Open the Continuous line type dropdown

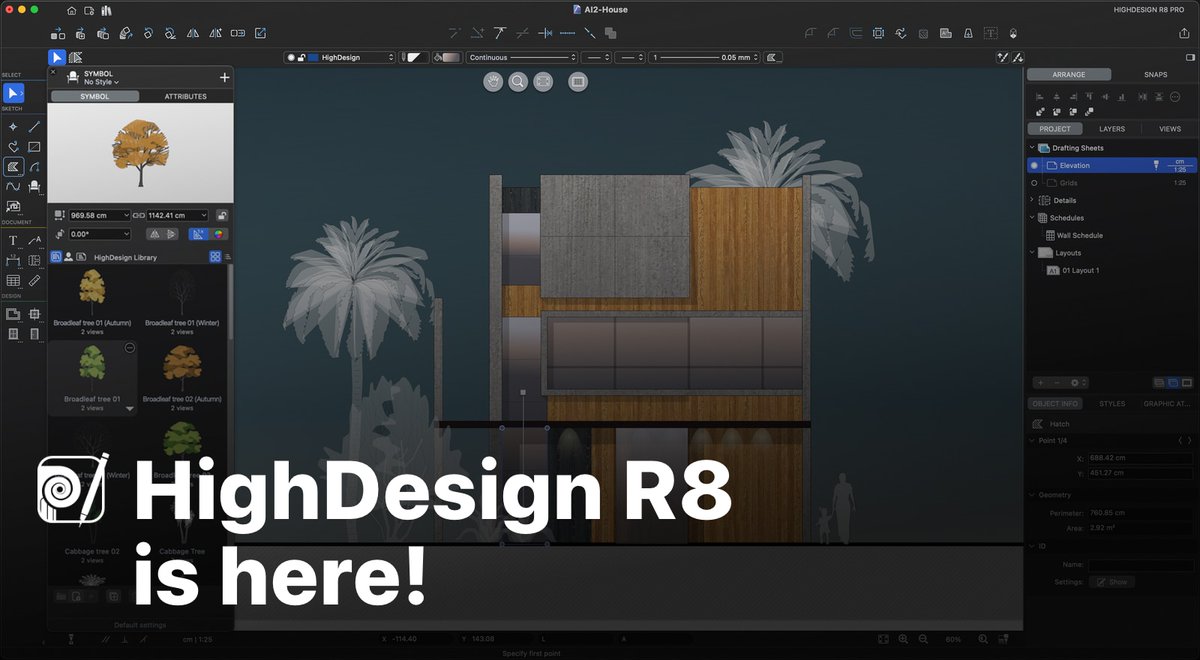tap(522, 58)
